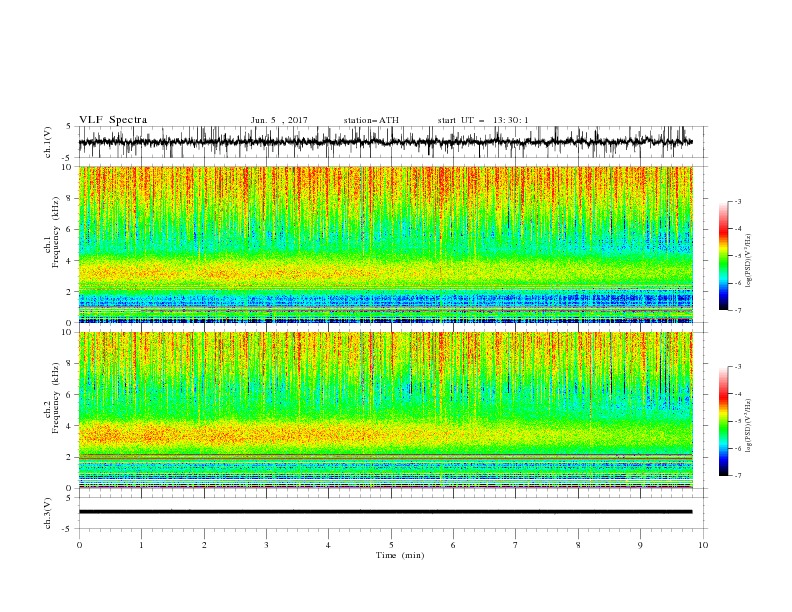Click the "-4" label on the ch.2 color bar
792x612 pixels.
pos(738,394)
